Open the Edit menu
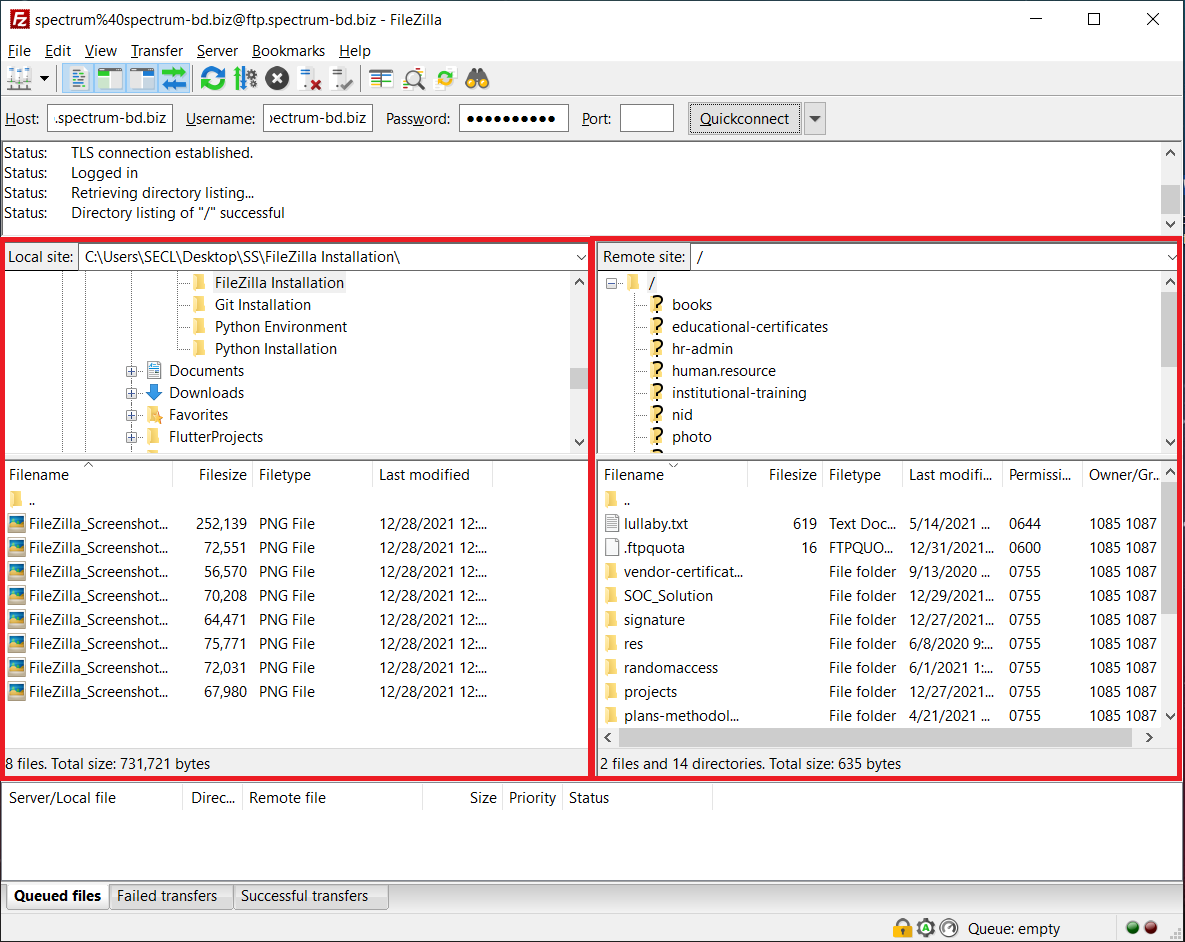Viewport: 1185px width, 942px height. tap(57, 51)
